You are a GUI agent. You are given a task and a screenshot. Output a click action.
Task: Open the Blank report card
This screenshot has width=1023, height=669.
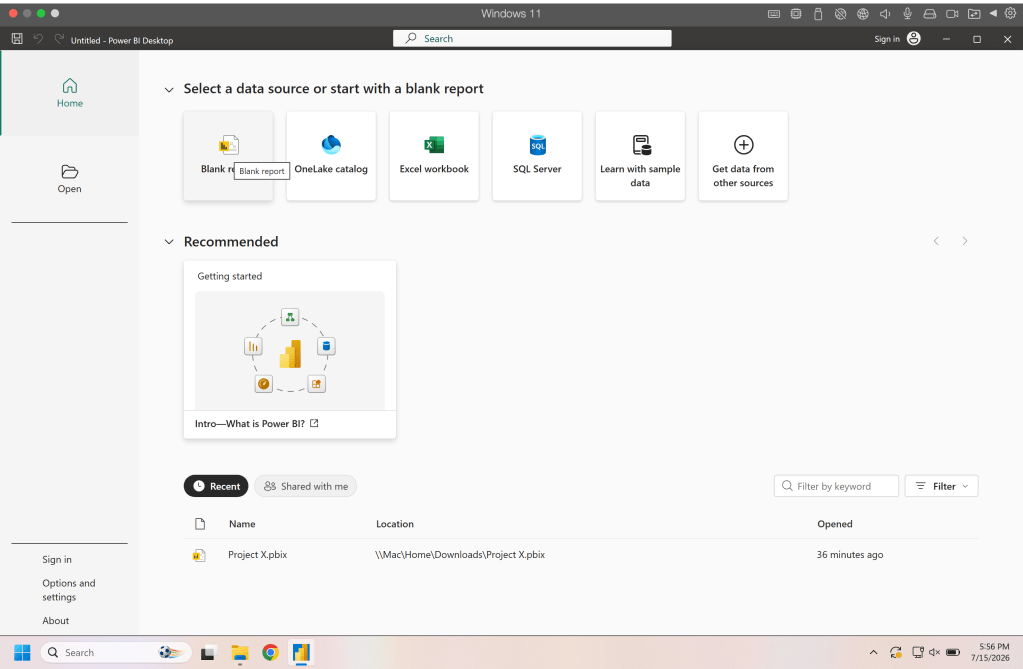click(228, 155)
